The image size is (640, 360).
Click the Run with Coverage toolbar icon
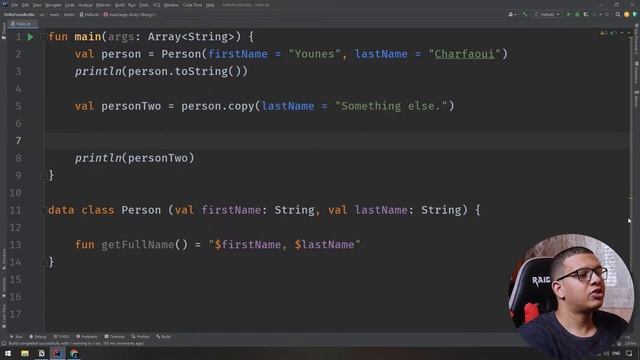click(x=586, y=14)
